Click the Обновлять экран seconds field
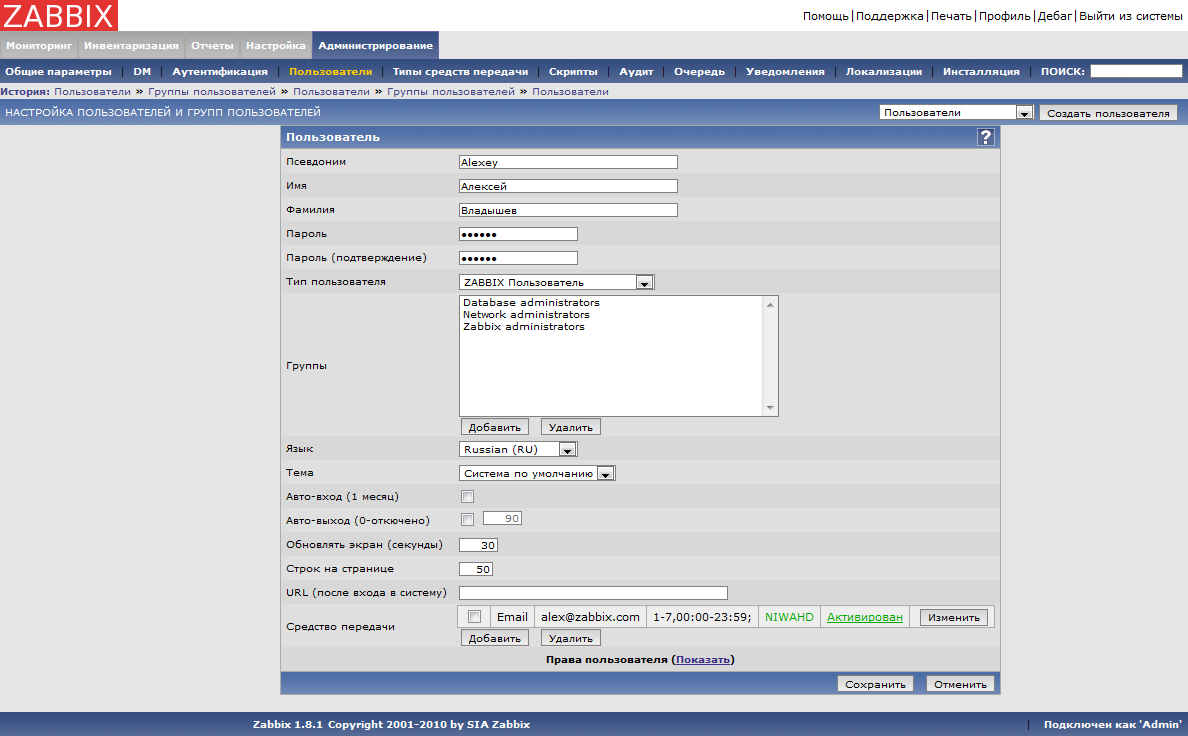The width and height of the screenshot is (1188, 736). pos(478,545)
